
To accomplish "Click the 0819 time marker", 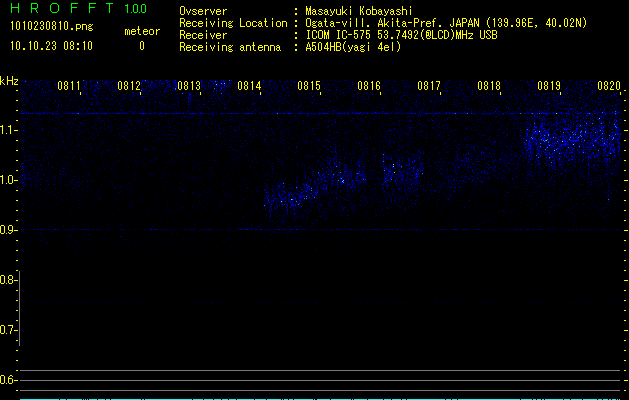I will click(x=549, y=86).
